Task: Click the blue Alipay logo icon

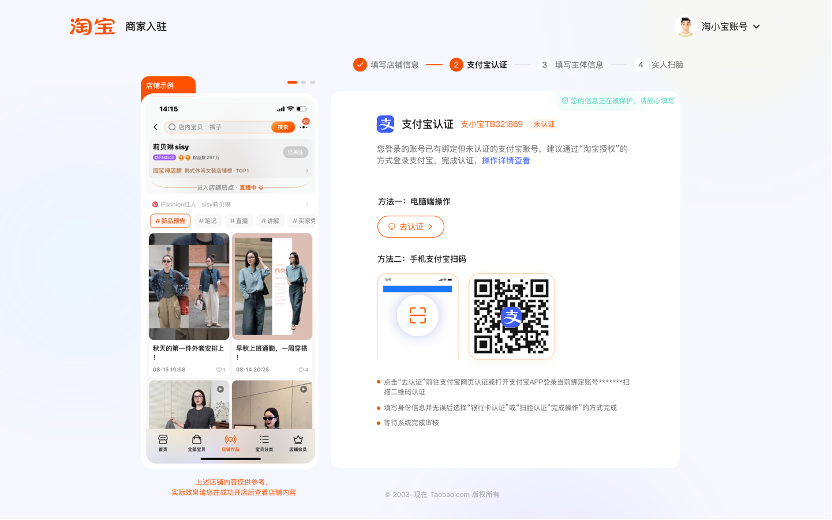Action: point(386,124)
